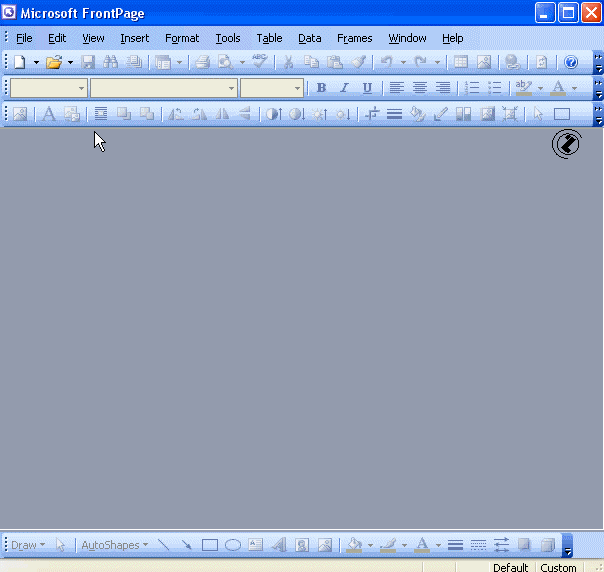Click the Draw menu button

tap(28, 545)
